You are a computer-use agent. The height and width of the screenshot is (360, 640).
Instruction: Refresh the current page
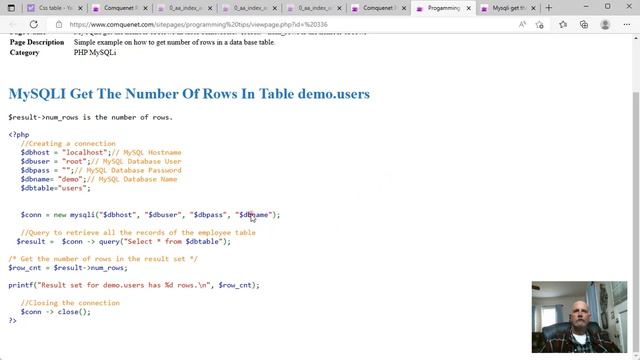tap(33, 24)
